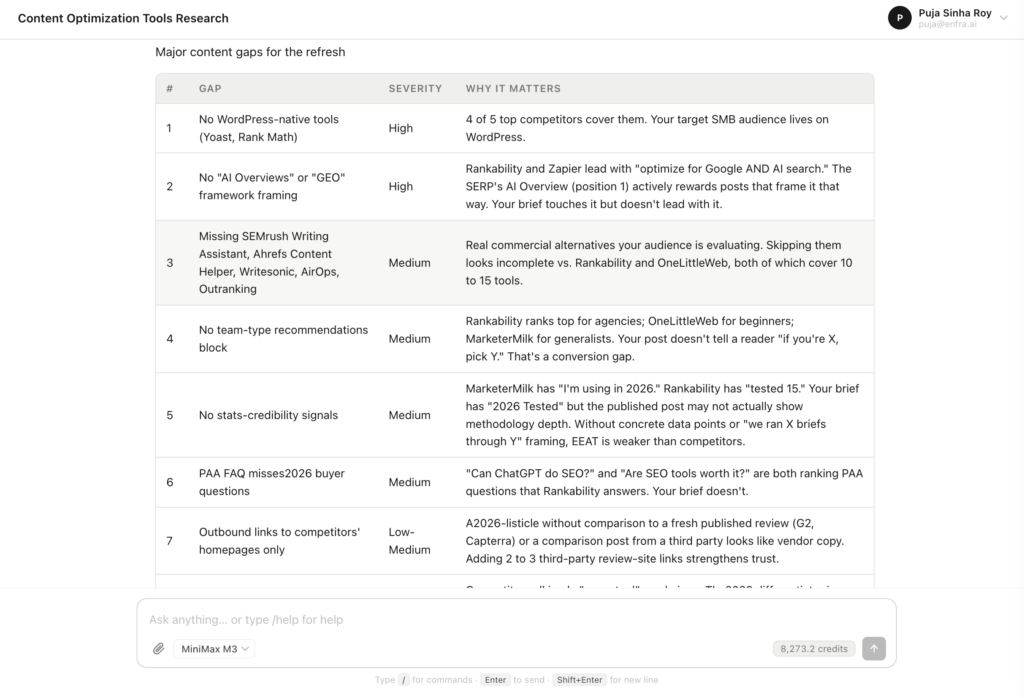The height and width of the screenshot is (698, 1024).
Task: Expand the account menu chevron
Action: click(x=1004, y=18)
